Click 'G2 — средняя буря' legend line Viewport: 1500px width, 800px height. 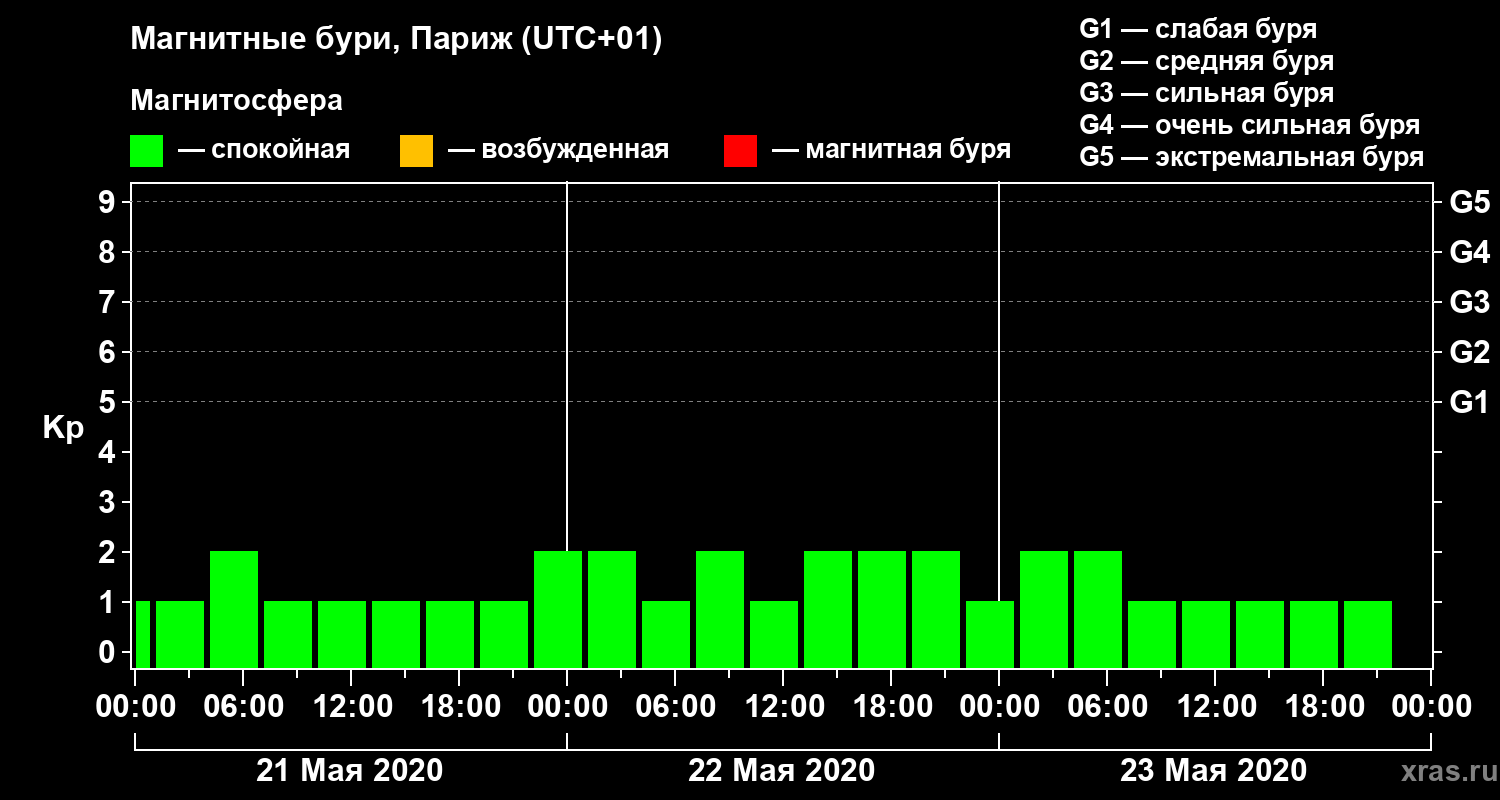[1206, 61]
